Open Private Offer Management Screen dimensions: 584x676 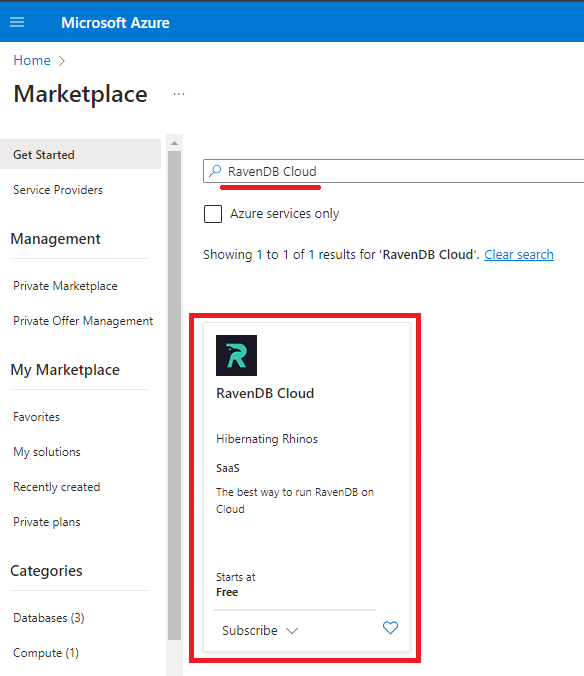pos(83,321)
